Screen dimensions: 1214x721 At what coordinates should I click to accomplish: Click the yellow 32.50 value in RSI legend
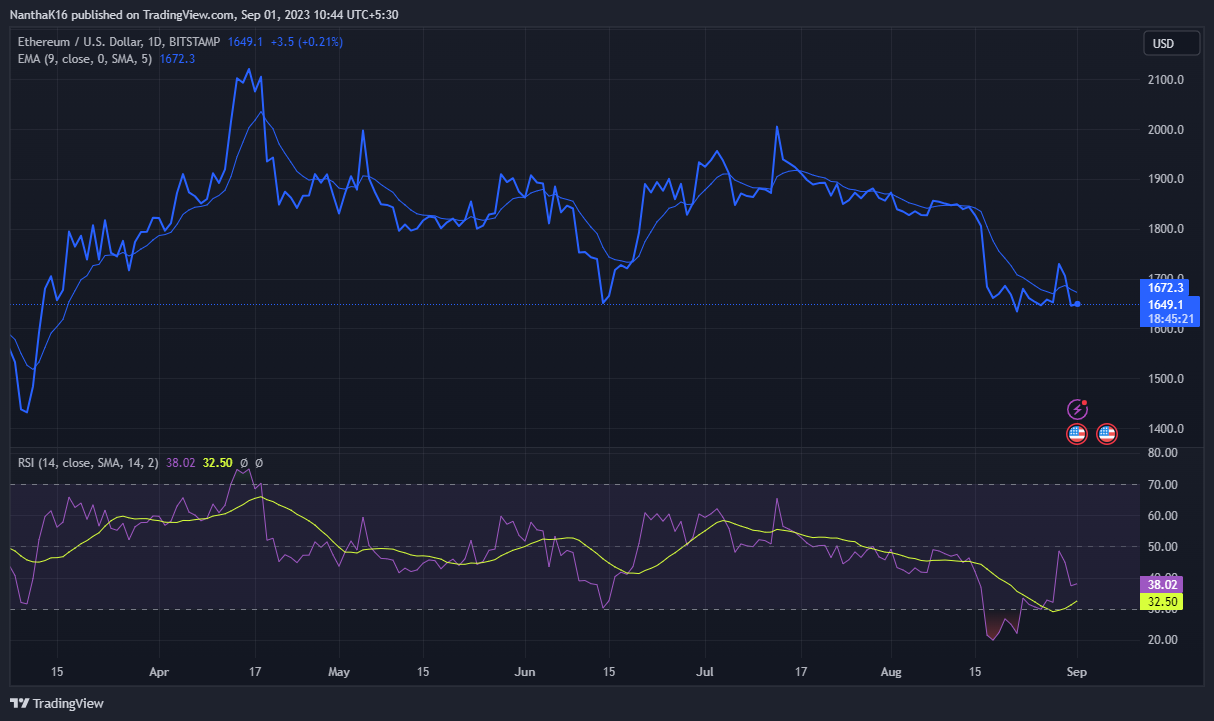tap(217, 463)
